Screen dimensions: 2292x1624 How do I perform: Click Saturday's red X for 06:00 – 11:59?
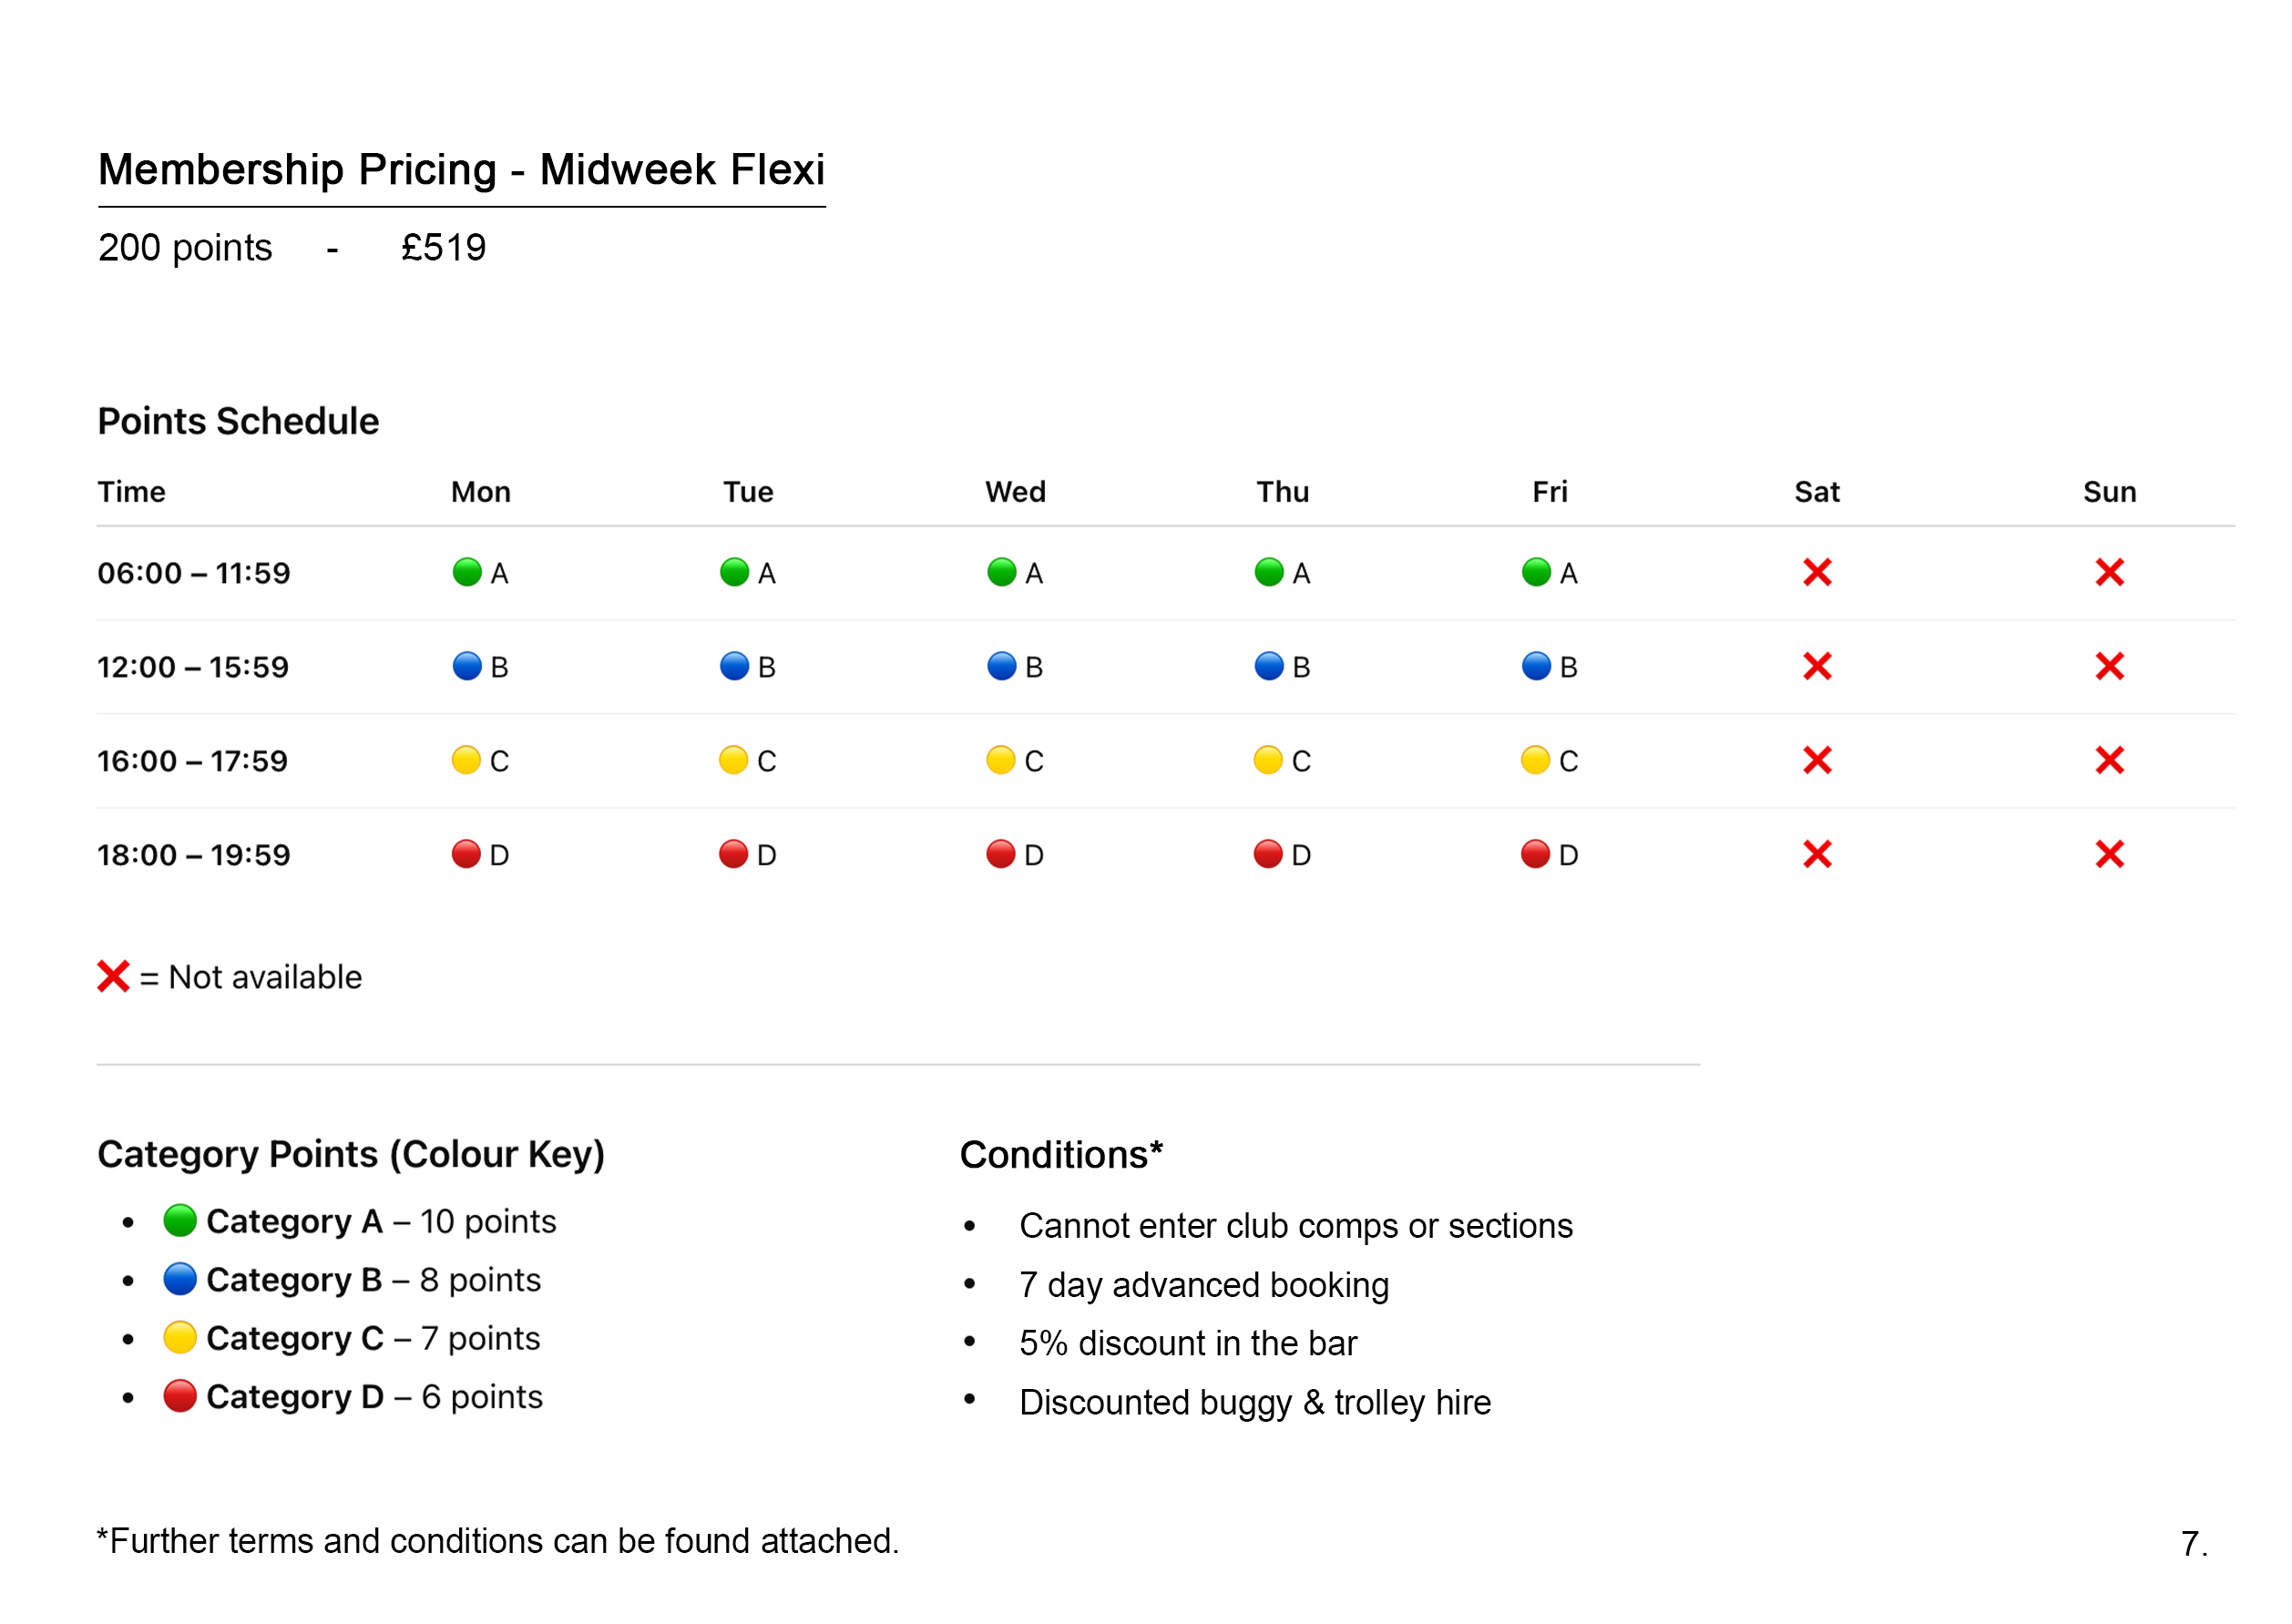coord(1817,572)
